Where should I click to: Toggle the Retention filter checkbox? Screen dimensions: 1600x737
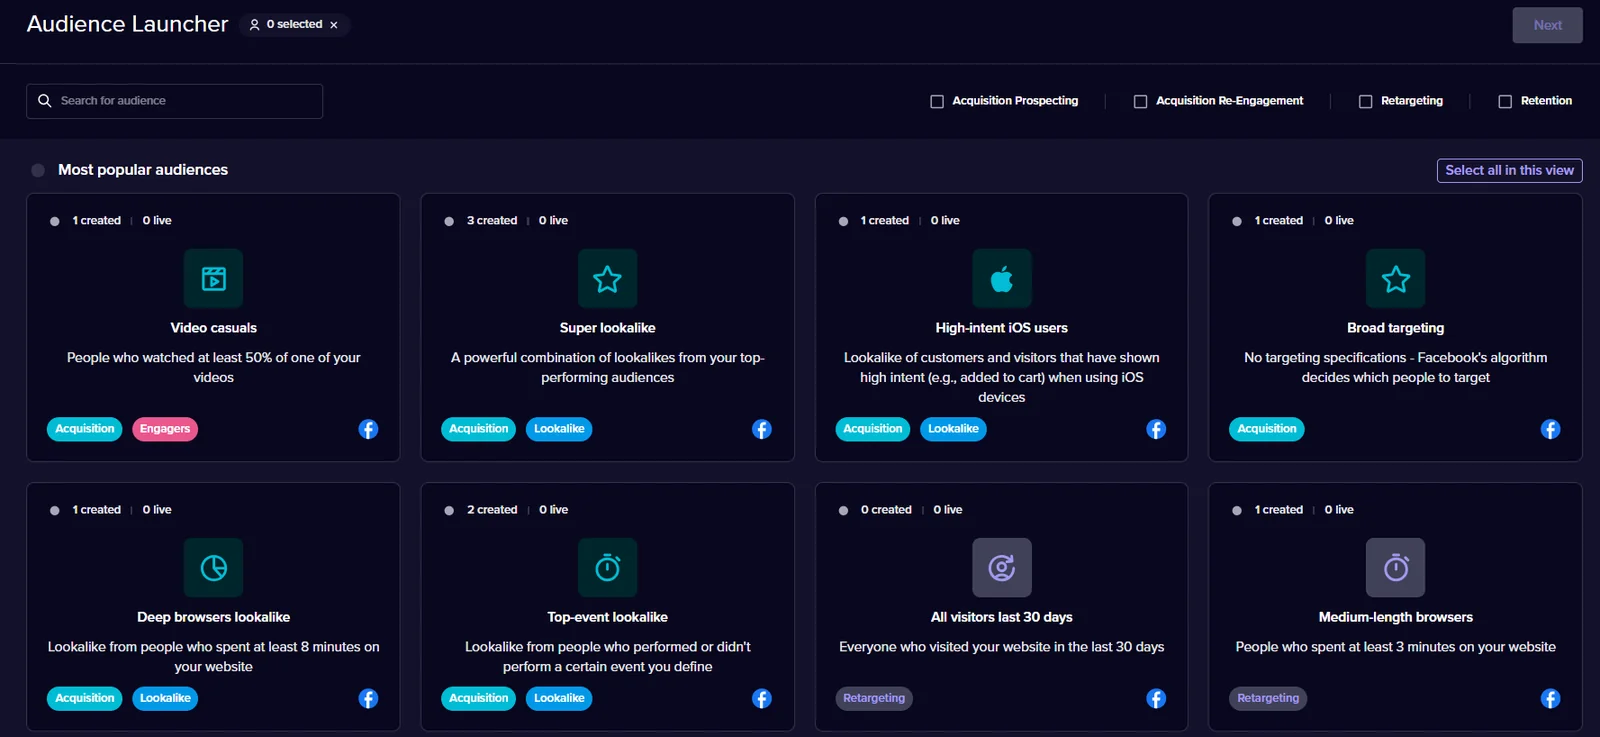coord(1505,101)
